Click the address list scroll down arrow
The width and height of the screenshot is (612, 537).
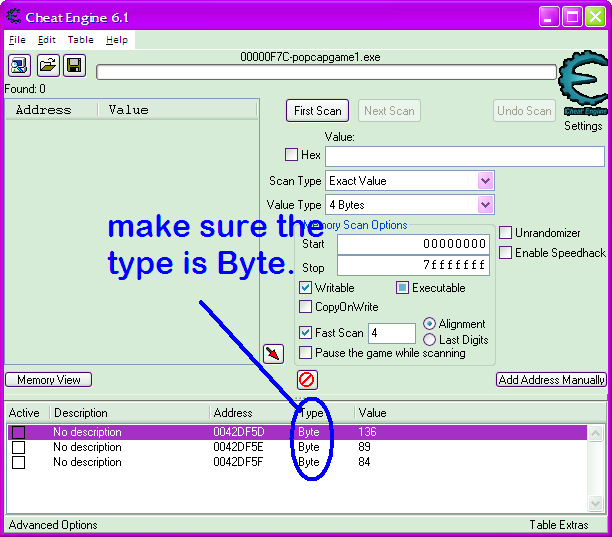[595, 503]
